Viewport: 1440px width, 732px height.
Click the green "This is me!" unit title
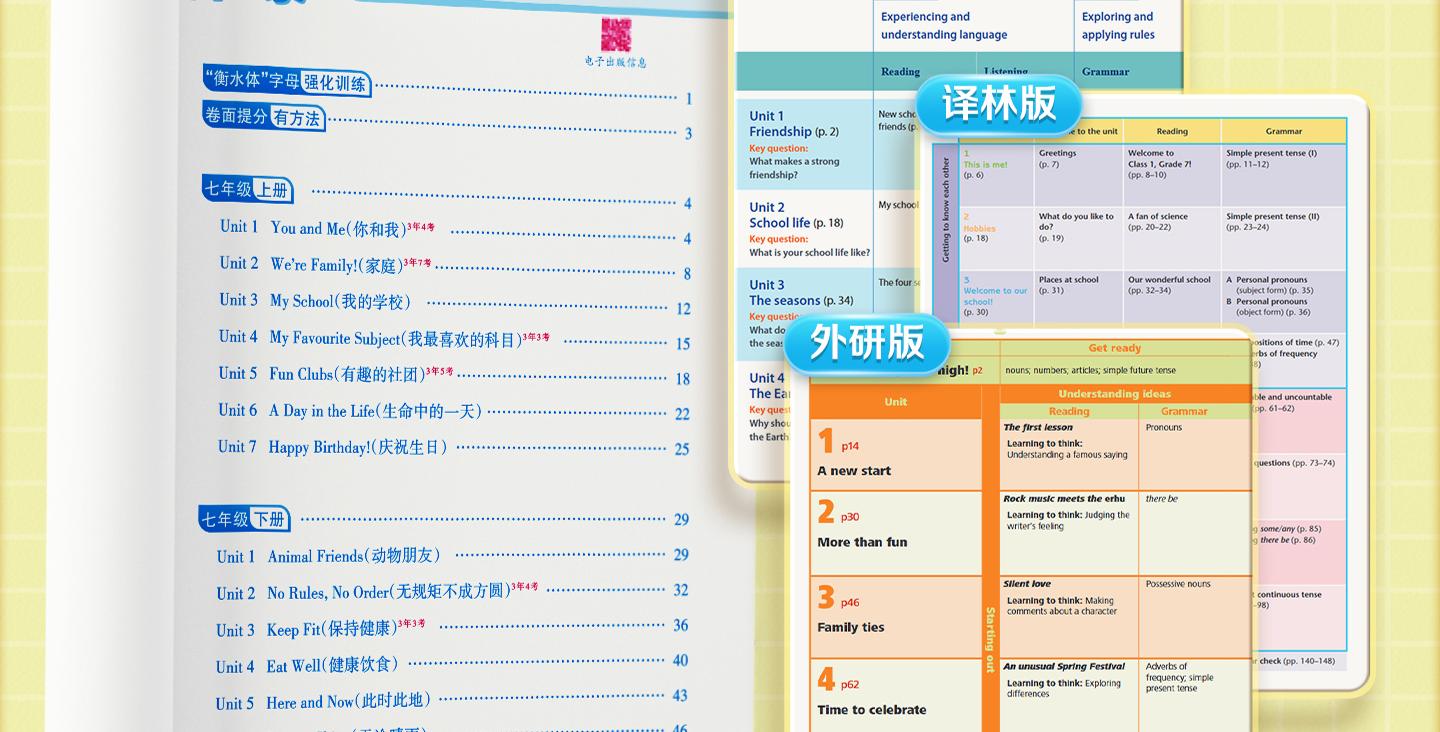(x=985, y=164)
